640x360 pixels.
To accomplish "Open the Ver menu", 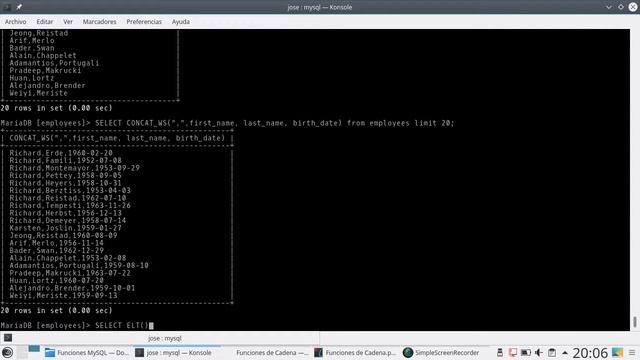I will point(68,22).
